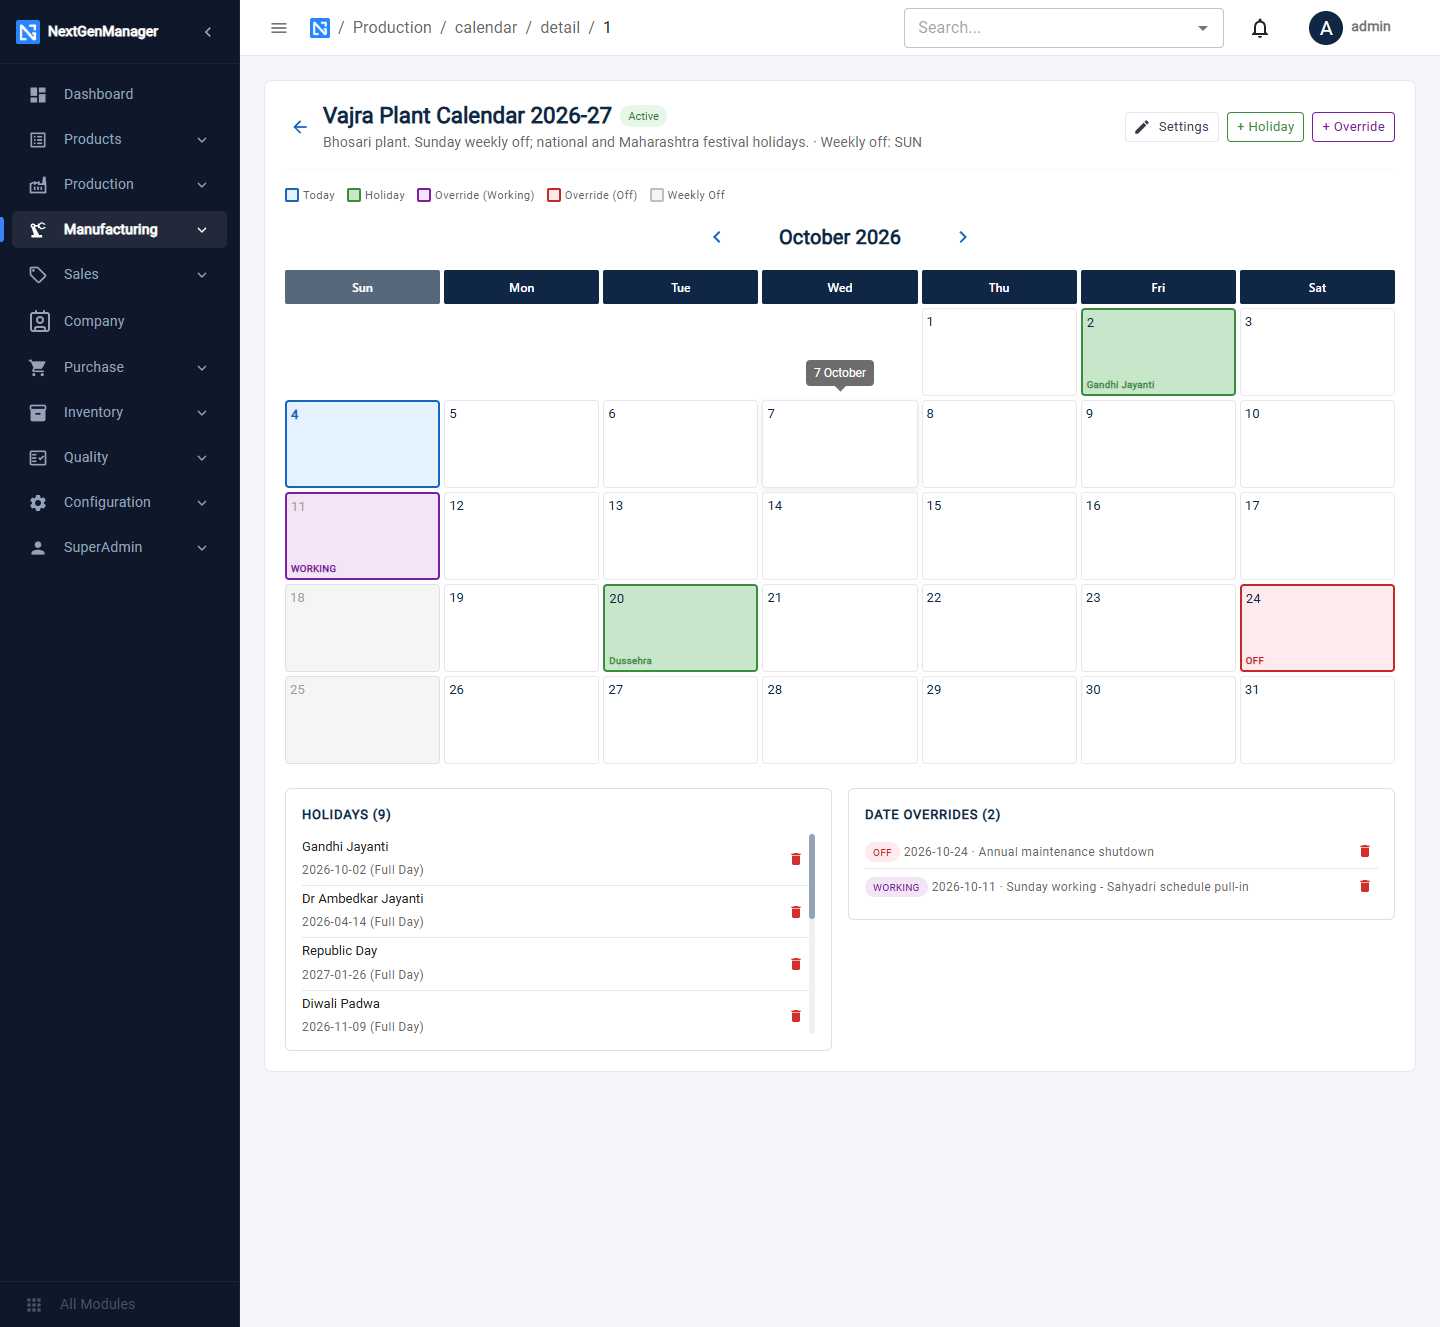Go back using the left arrow
The image size is (1440, 1327).
(x=300, y=127)
